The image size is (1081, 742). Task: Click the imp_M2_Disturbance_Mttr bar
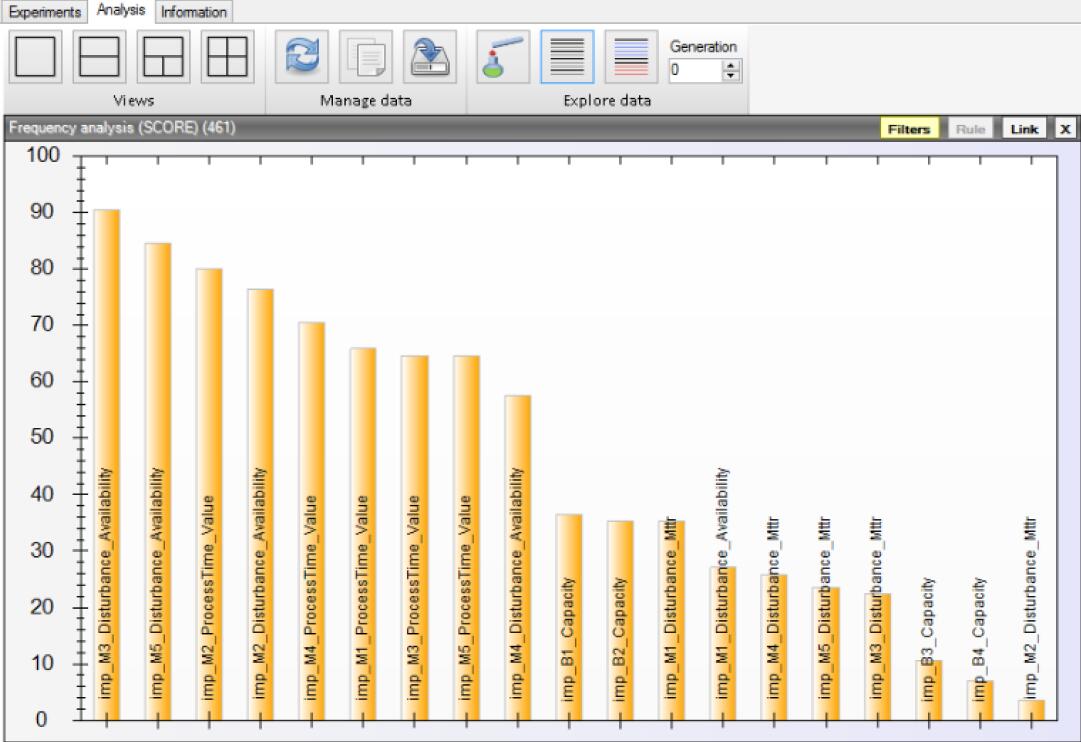[1032, 710]
